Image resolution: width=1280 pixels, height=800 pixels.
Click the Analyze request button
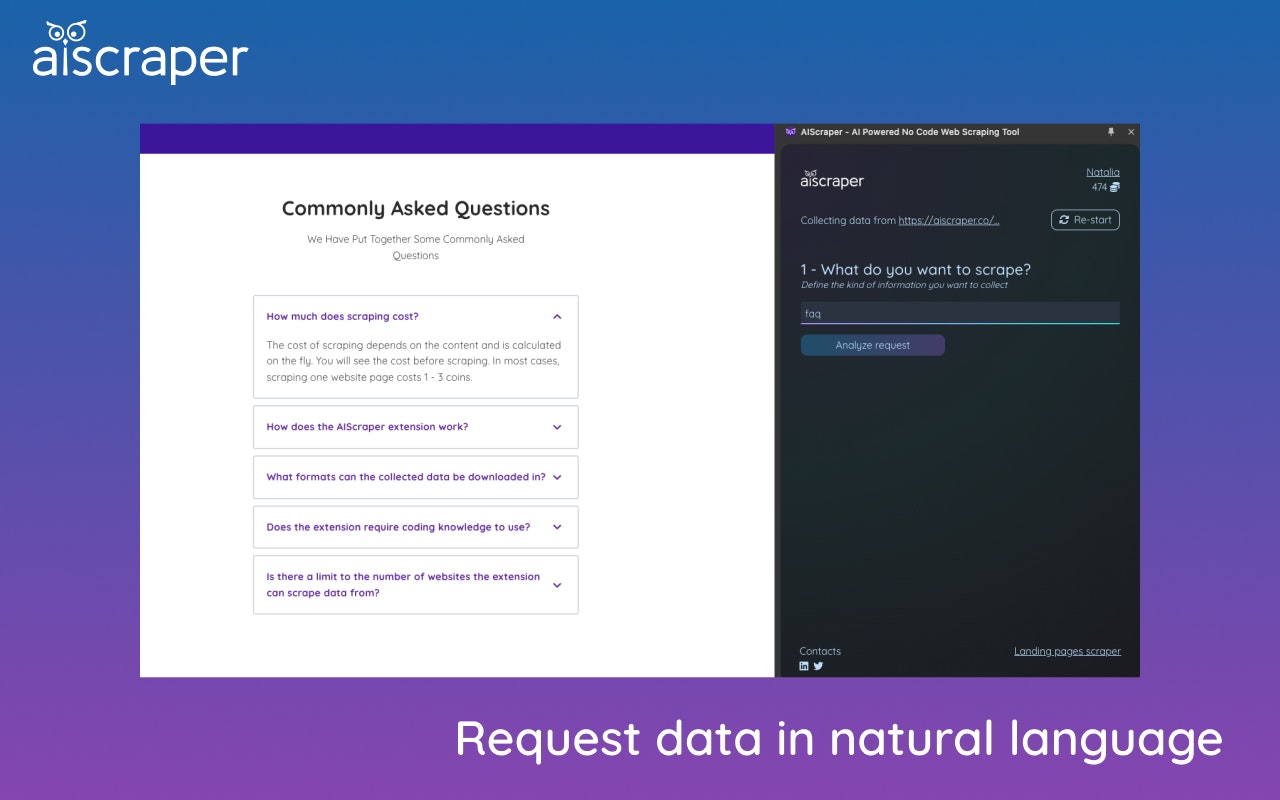(872, 345)
